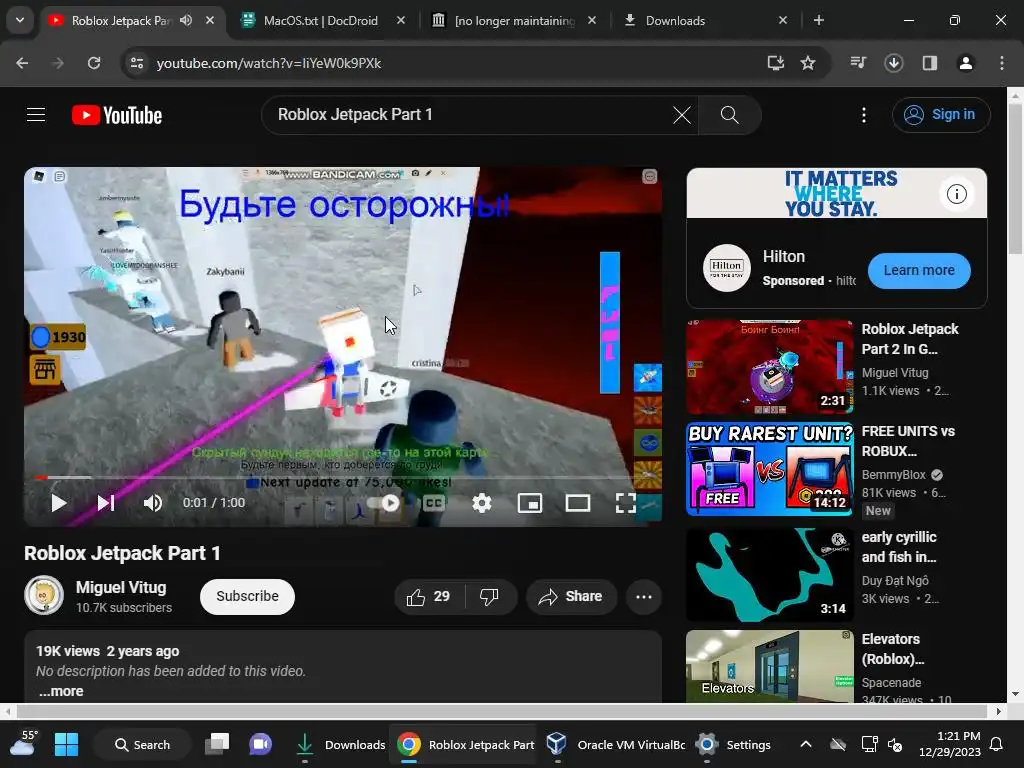1024x768 pixels.
Task: Open the FREE UNITS vs ROBUX video thumbnail
Action: coord(769,469)
